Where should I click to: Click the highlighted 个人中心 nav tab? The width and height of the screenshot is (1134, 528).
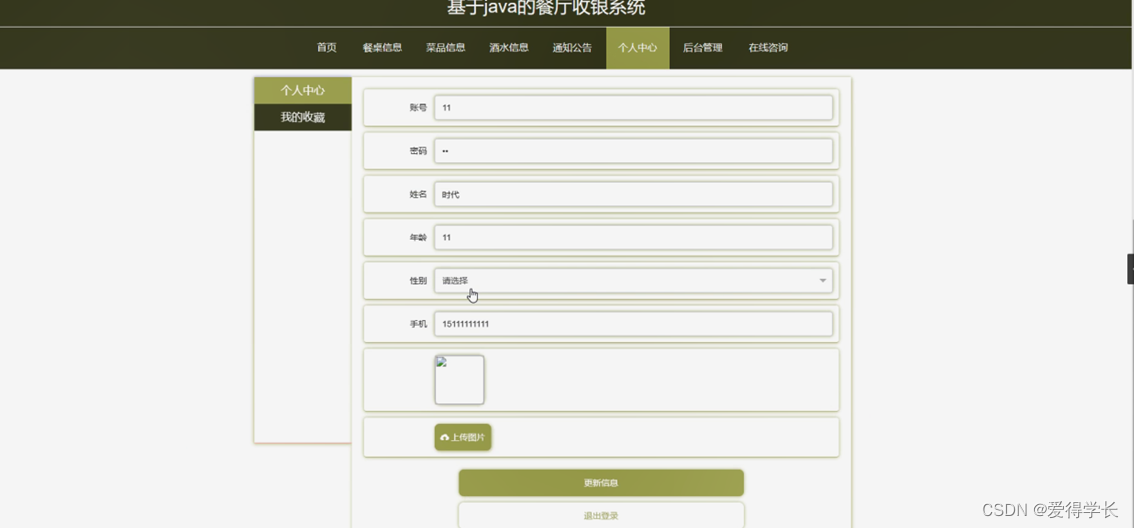[637, 48]
